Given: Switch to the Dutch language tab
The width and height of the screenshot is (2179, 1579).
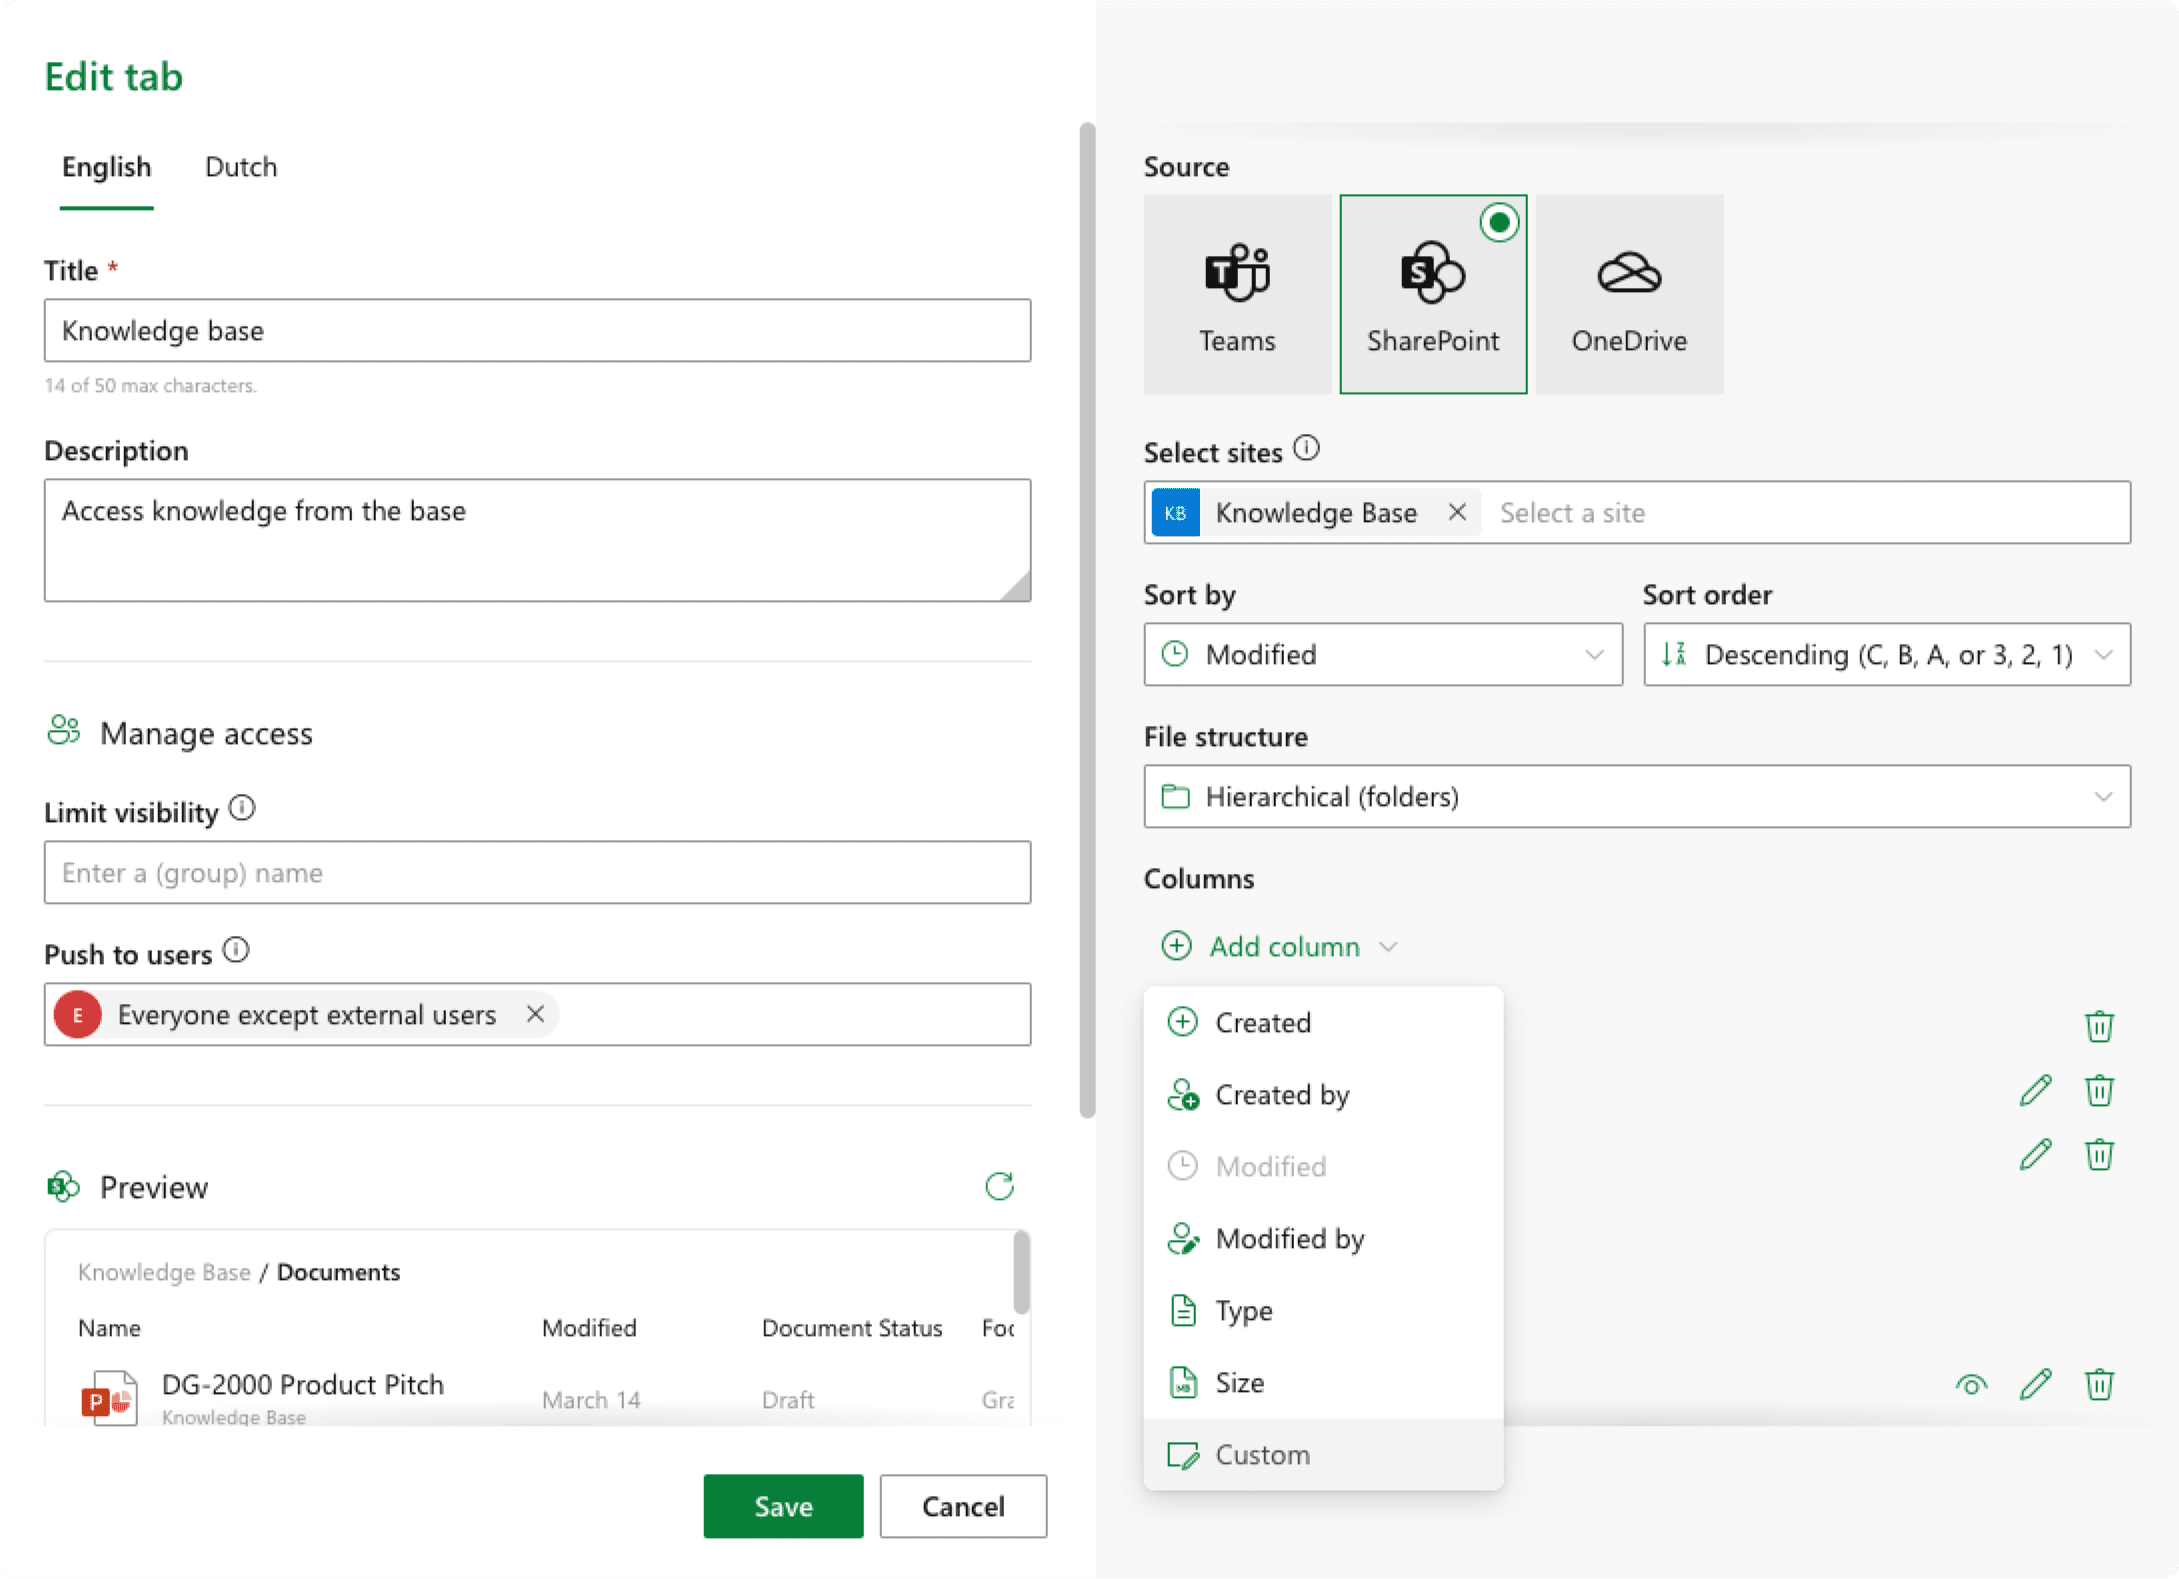Looking at the screenshot, I should [x=241, y=167].
